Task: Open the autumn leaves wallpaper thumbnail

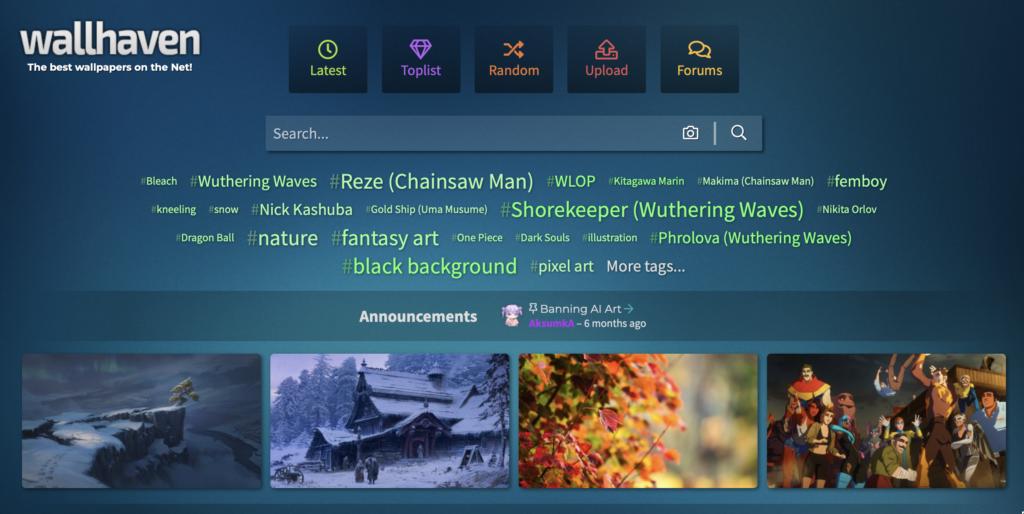Action: (x=638, y=421)
